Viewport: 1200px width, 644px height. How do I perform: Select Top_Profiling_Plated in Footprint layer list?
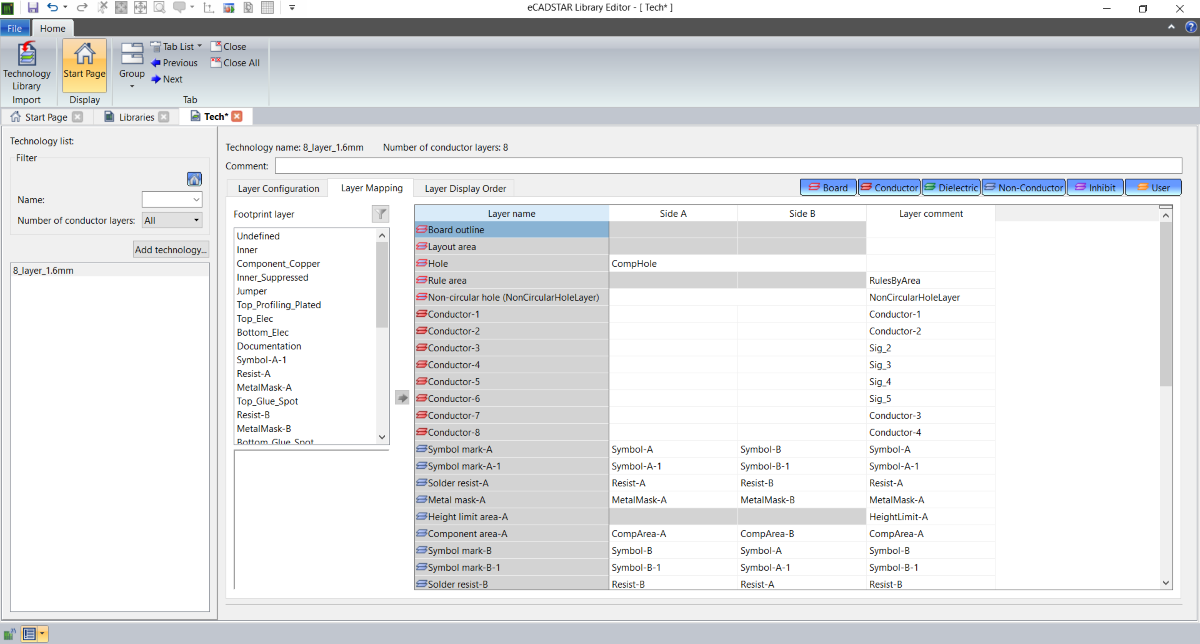pyautogui.click(x=305, y=305)
